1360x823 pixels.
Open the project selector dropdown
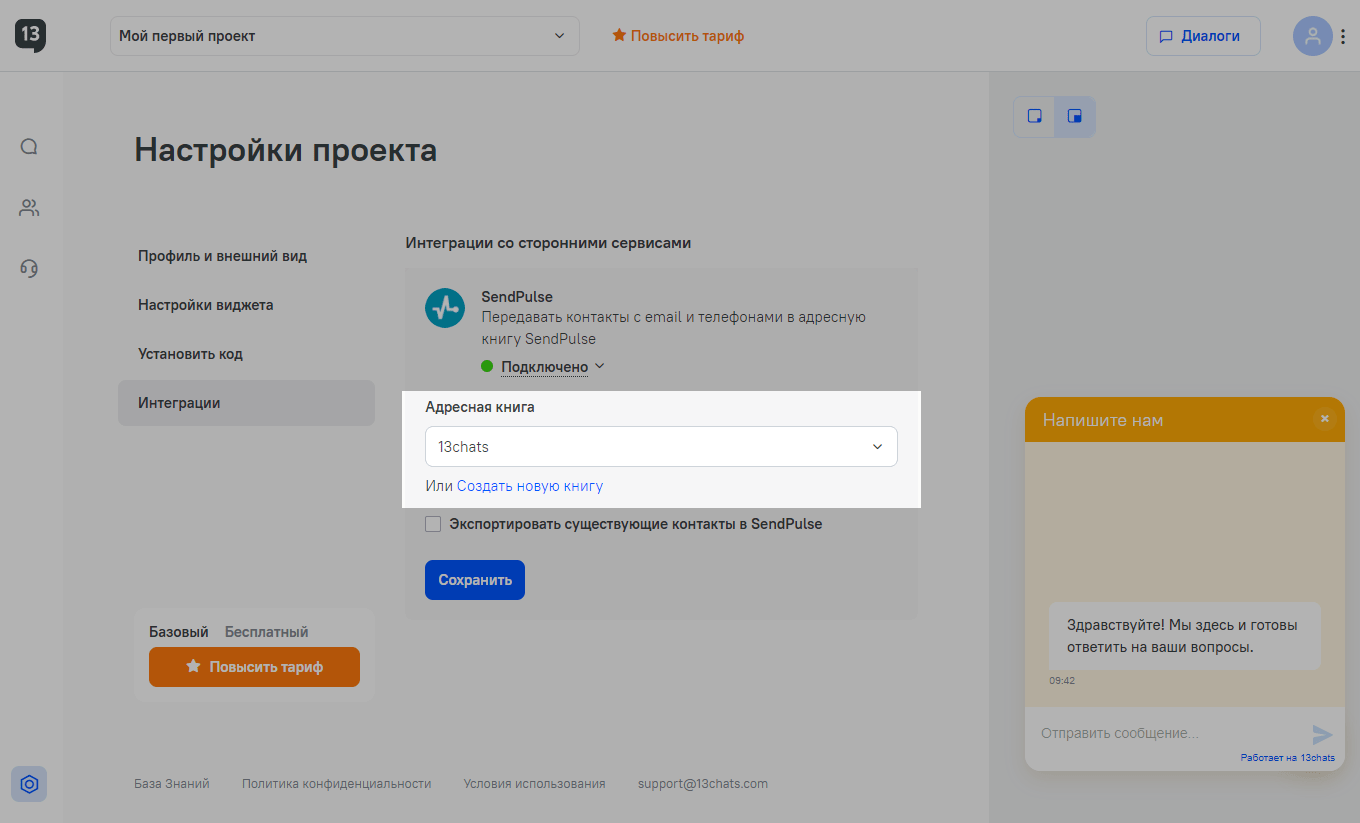tap(344, 36)
